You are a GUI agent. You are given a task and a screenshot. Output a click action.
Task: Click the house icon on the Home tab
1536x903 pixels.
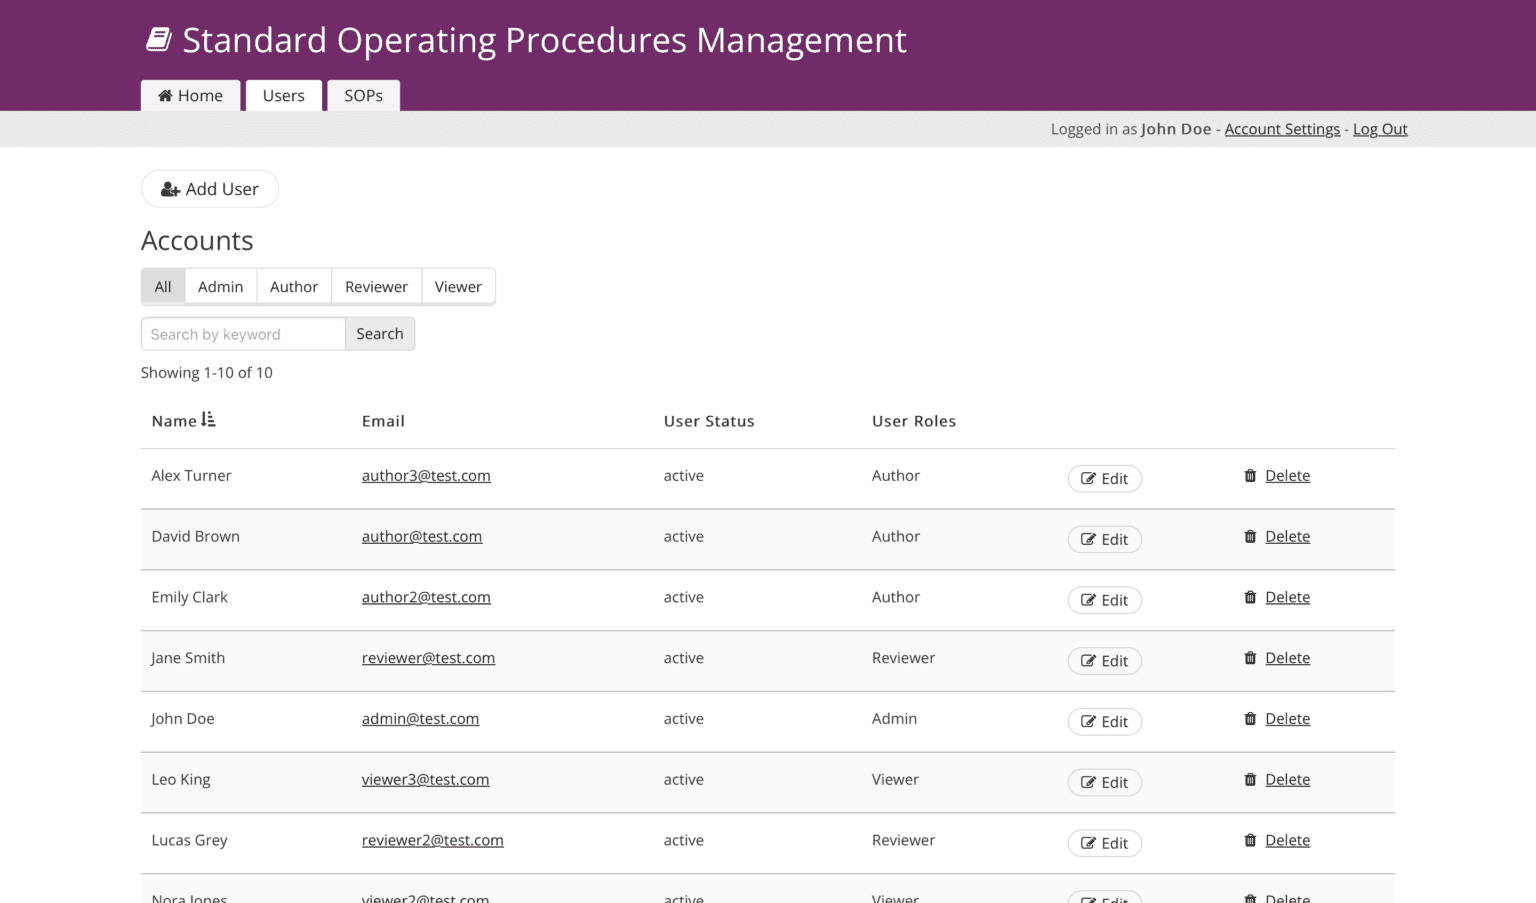(167, 95)
